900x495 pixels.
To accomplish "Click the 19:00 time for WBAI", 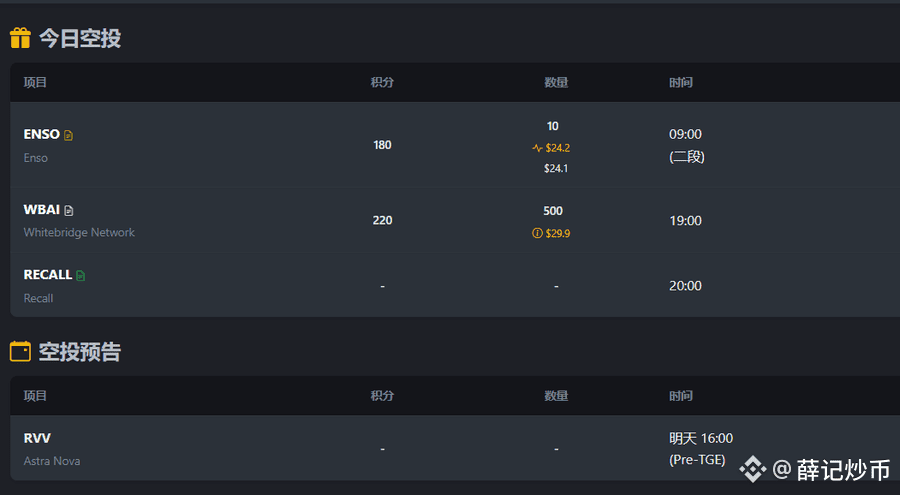I will tap(685, 221).
